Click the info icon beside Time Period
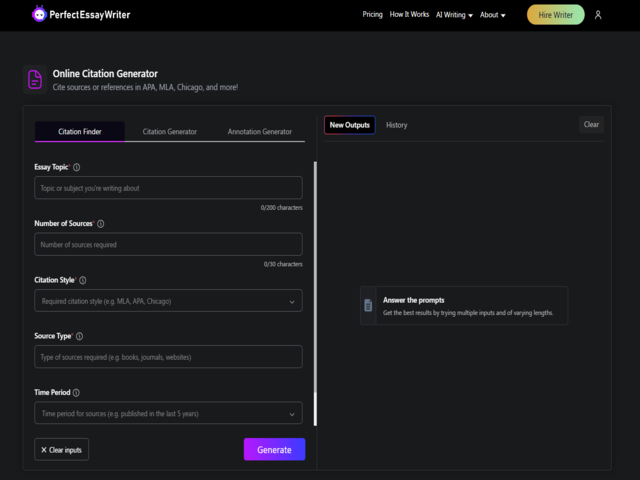Screen dimensions: 640x480 pos(76,393)
